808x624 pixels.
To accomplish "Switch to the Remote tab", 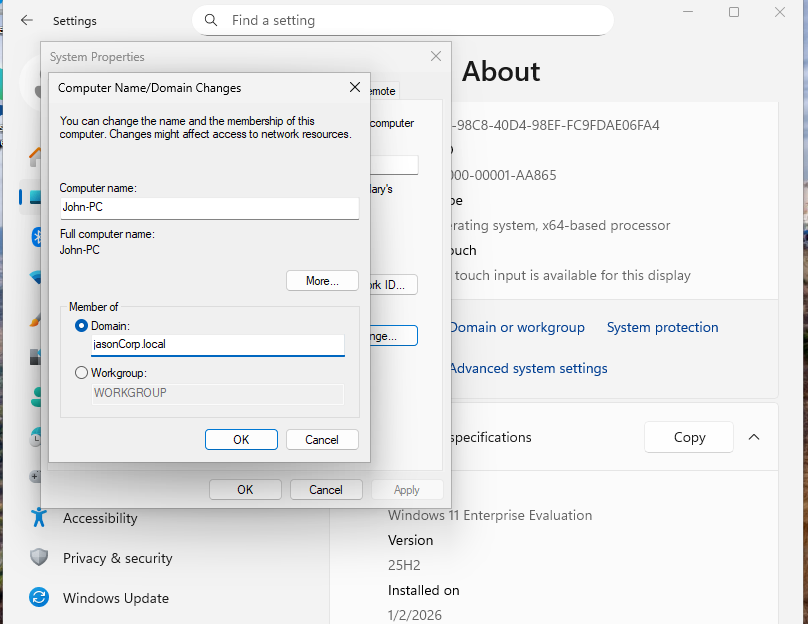I will click(384, 91).
